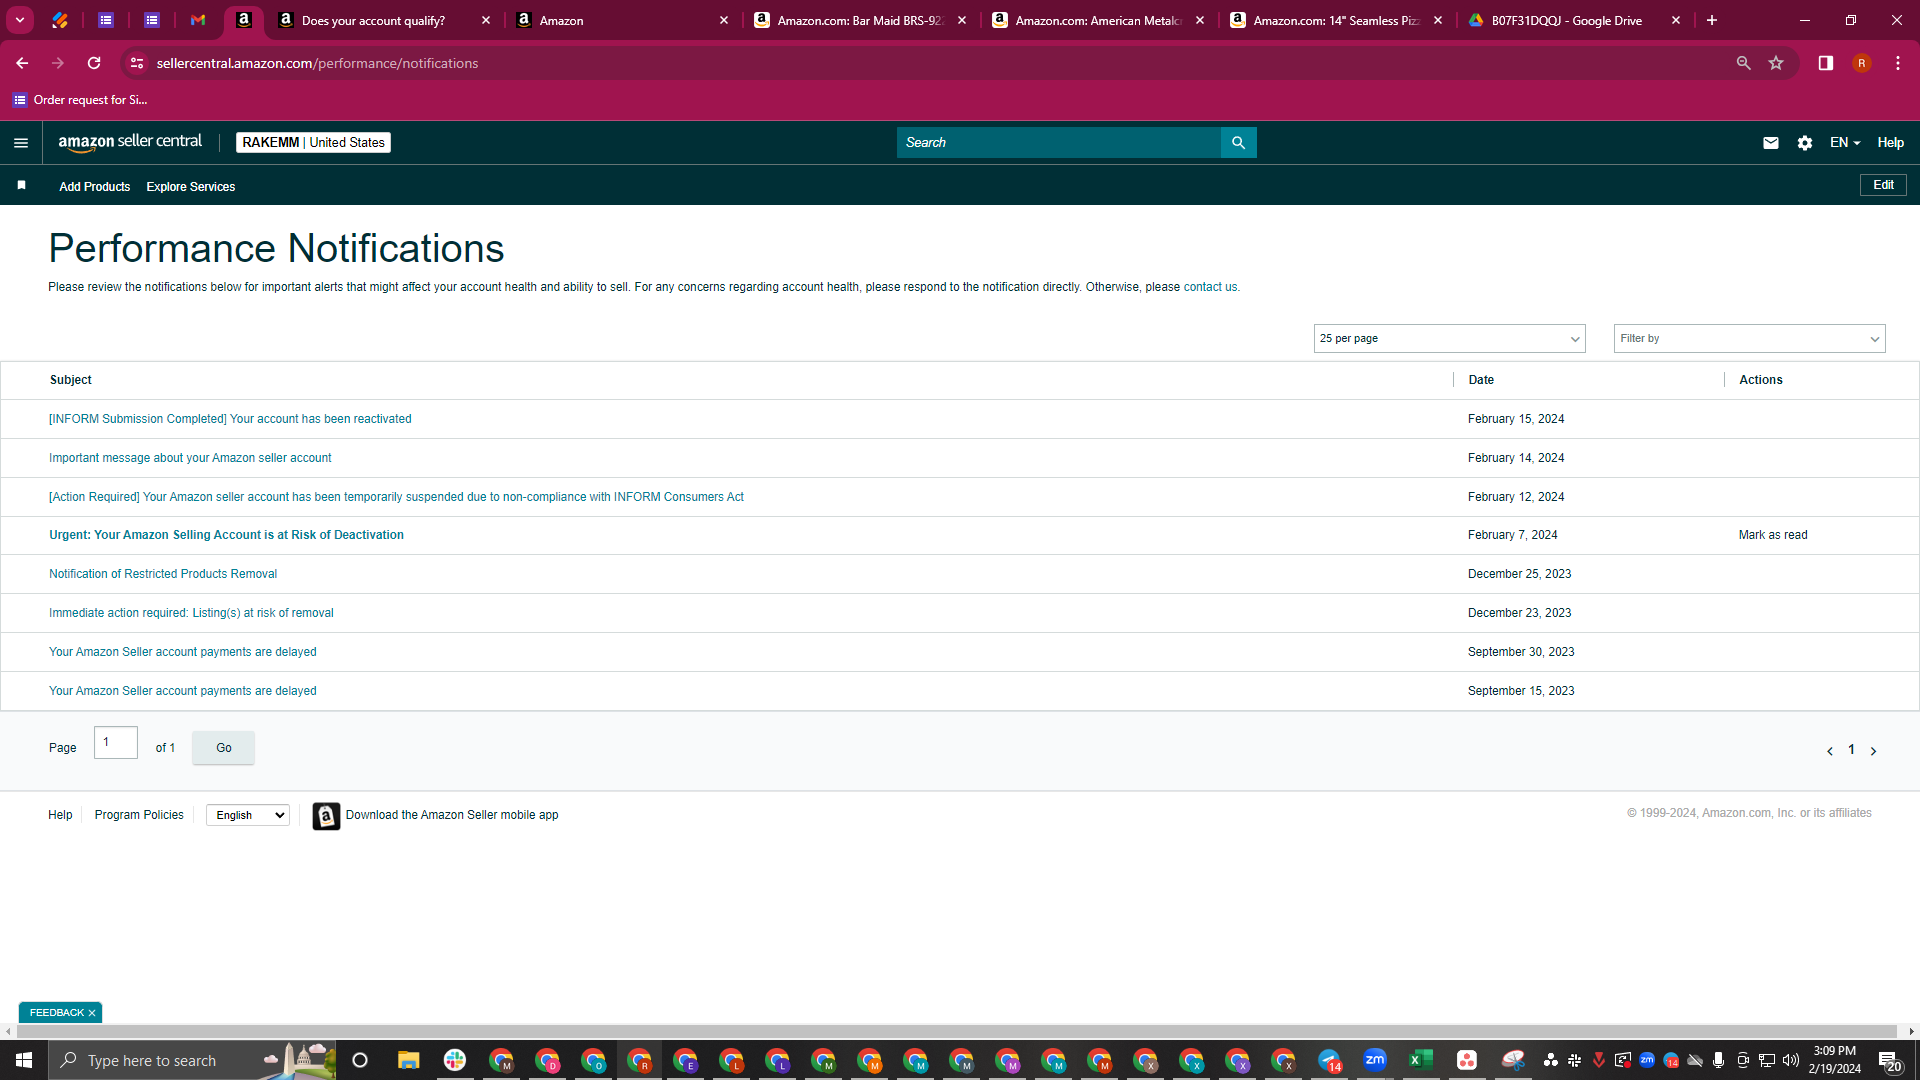This screenshot has width=1920, height=1080.
Task: Click the contact us link
Action: coord(1210,288)
